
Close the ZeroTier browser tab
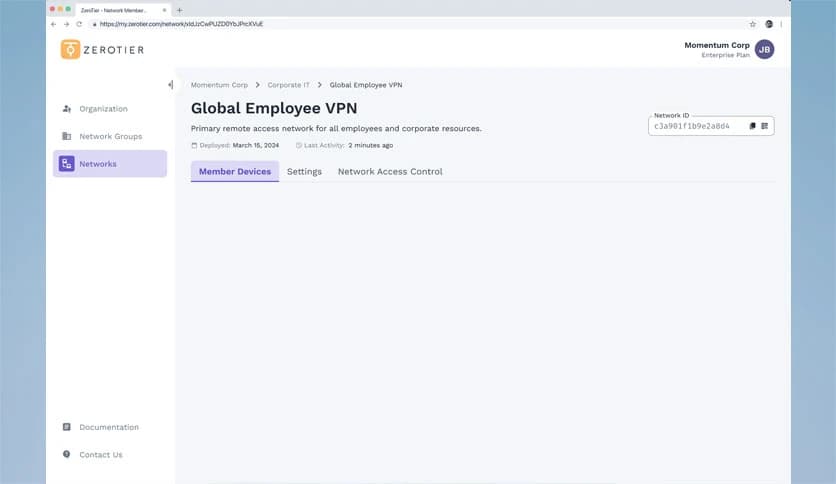164,10
